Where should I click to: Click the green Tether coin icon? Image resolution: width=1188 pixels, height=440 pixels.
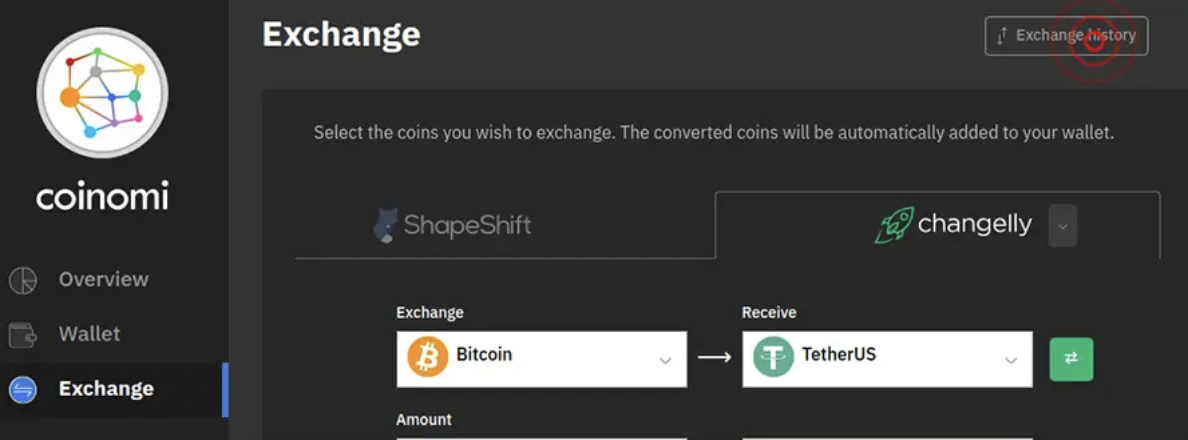point(773,358)
